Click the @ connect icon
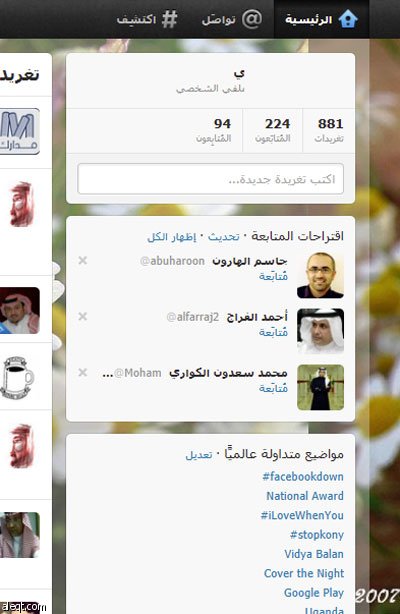400x614 pixels. point(252,19)
